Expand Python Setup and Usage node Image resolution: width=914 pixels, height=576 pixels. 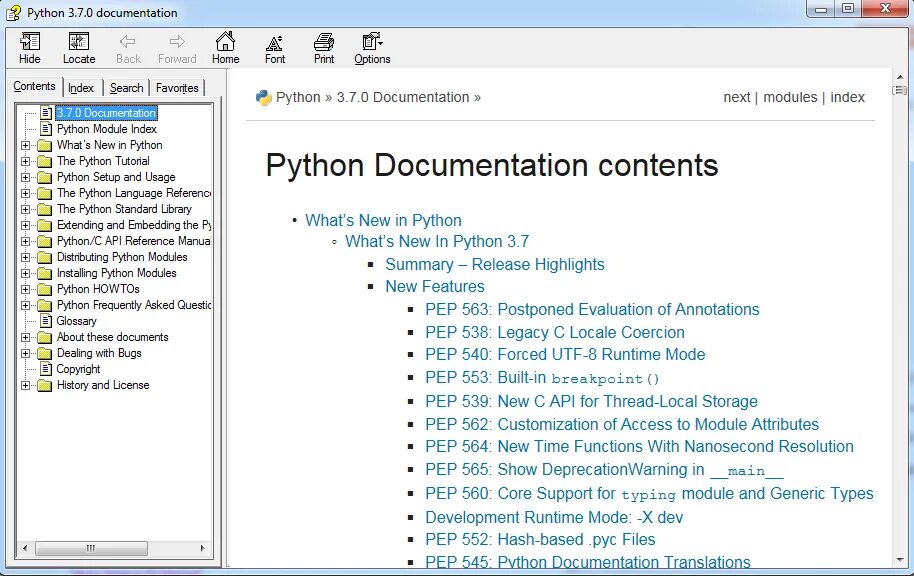click(x=25, y=177)
